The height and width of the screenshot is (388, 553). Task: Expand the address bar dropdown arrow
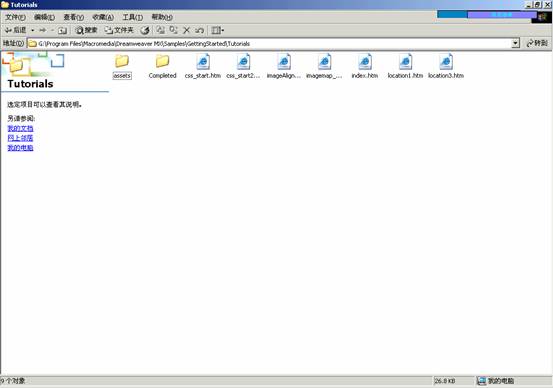coord(516,43)
